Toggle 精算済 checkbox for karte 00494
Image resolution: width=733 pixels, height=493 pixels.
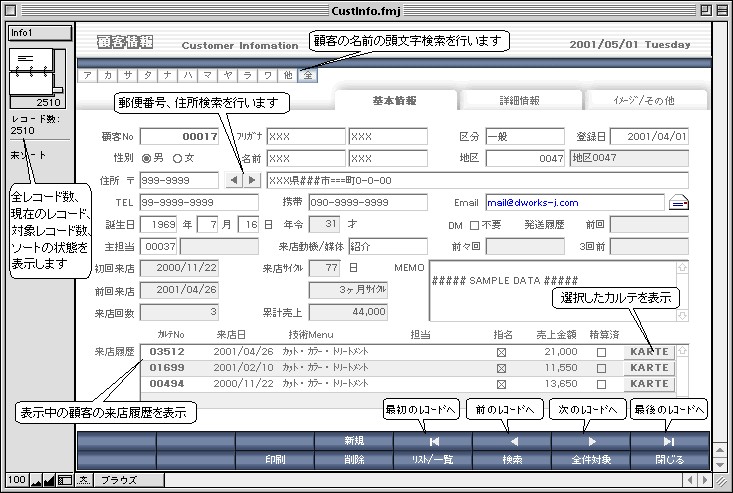click(601, 384)
